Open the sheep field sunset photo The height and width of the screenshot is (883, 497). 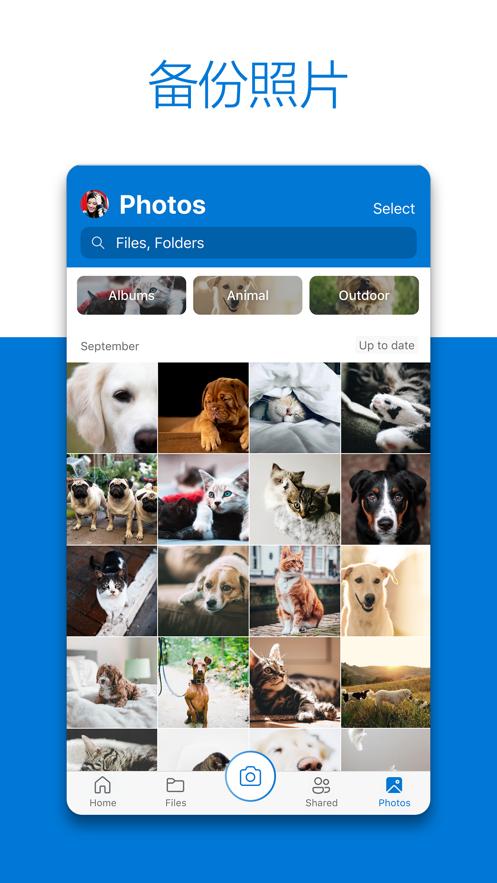(x=386, y=683)
